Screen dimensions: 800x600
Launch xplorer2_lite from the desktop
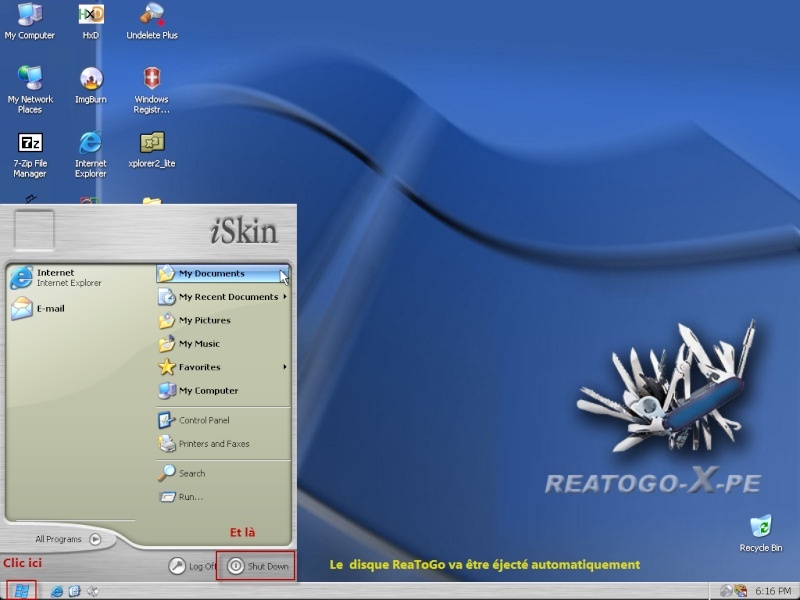click(152, 149)
